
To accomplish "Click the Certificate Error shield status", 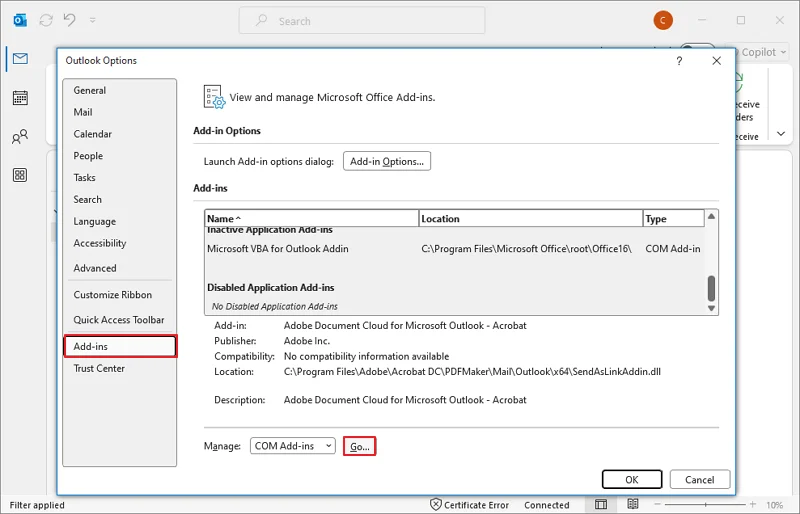I will click(469, 505).
